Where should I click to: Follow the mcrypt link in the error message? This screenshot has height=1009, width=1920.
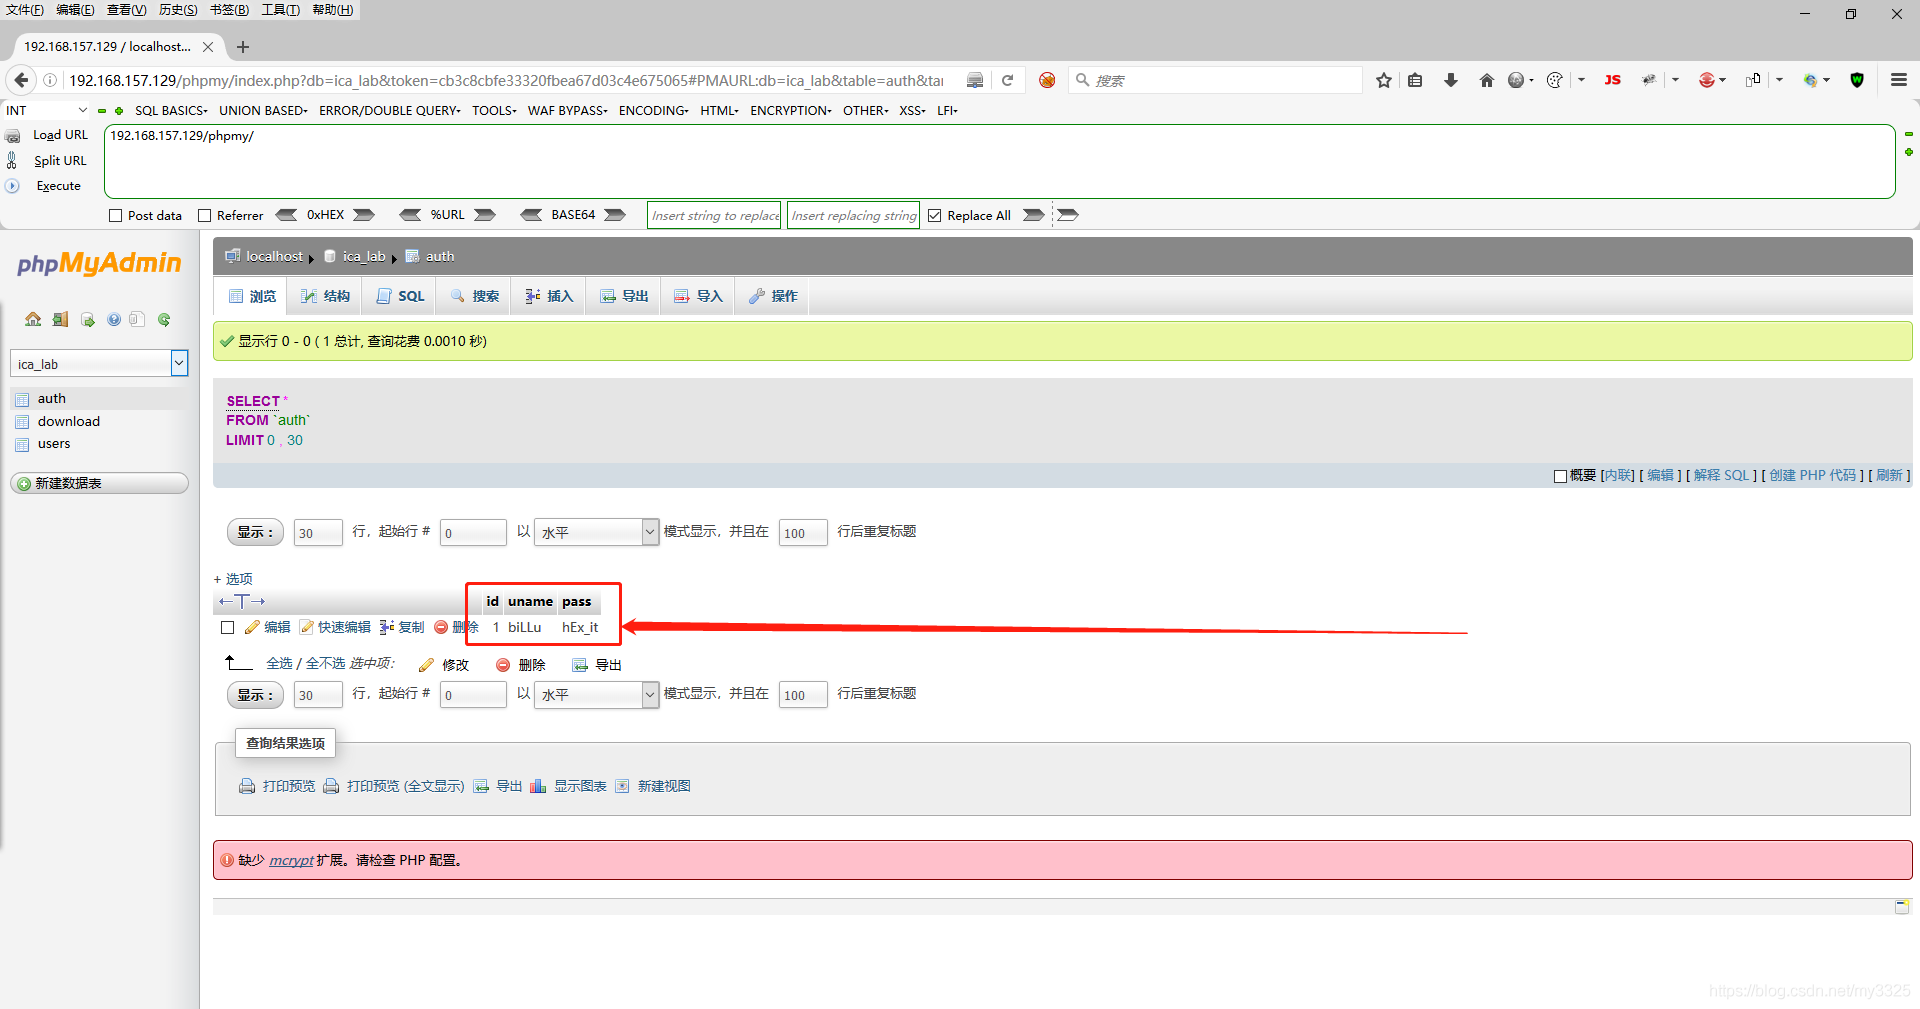pyautogui.click(x=291, y=860)
